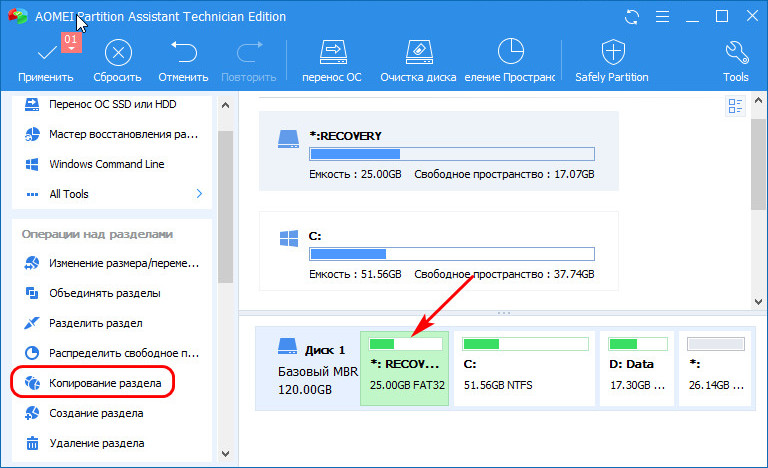Select Распределить свободное пространство operation
Screen dimensions: 768x468
(112, 353)
